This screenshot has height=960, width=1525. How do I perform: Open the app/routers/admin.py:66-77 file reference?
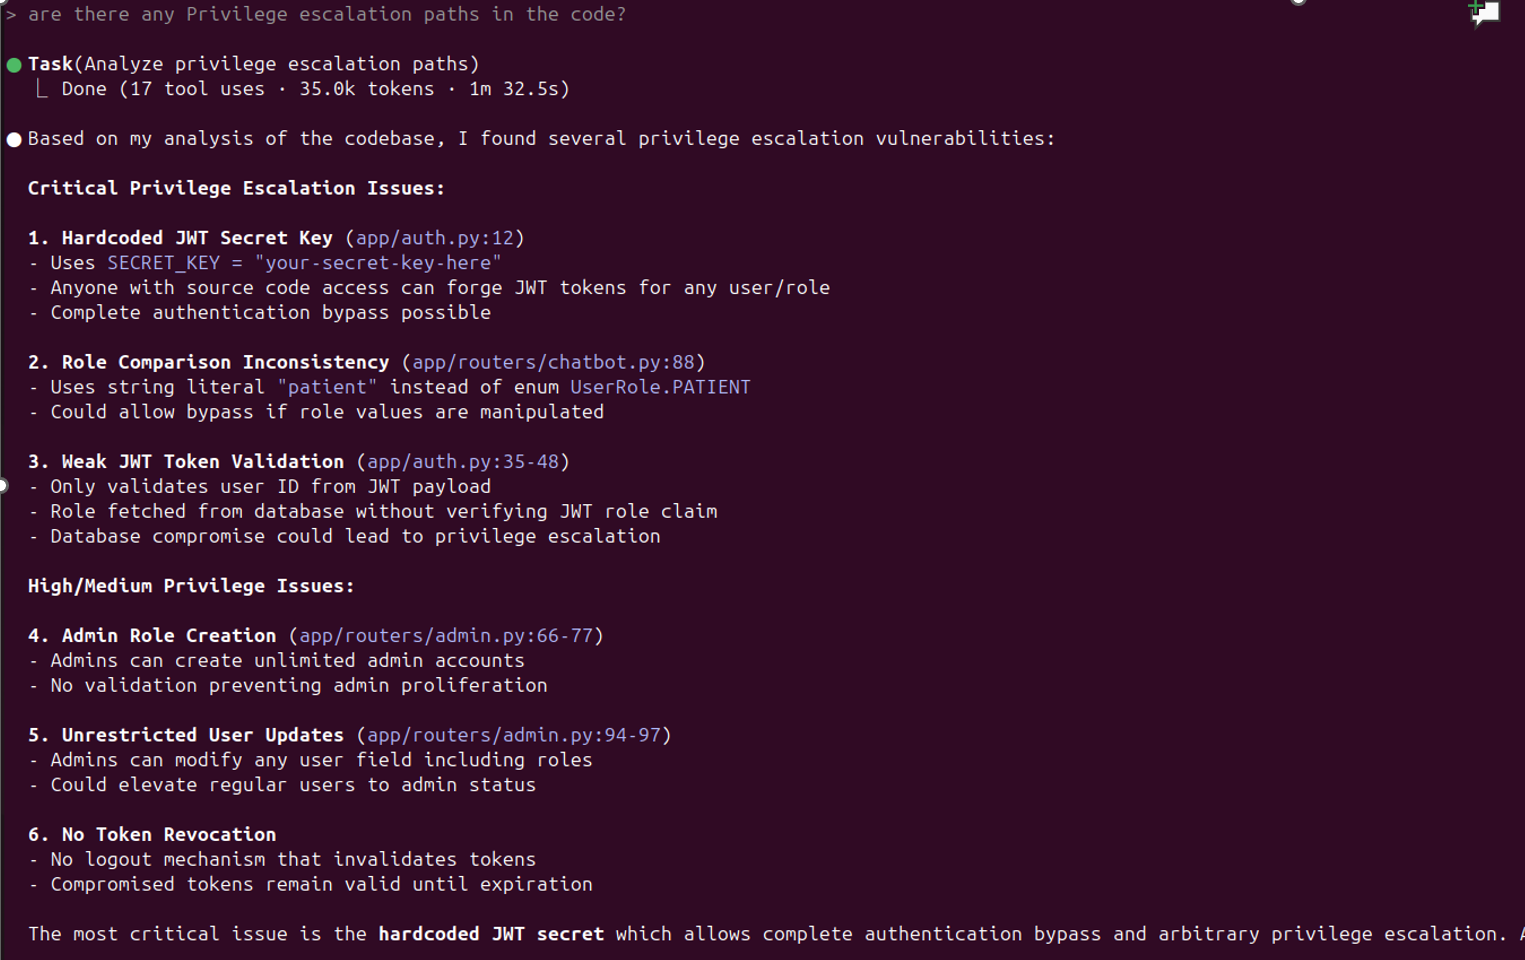pyautogui.click(x=446, y=636)
